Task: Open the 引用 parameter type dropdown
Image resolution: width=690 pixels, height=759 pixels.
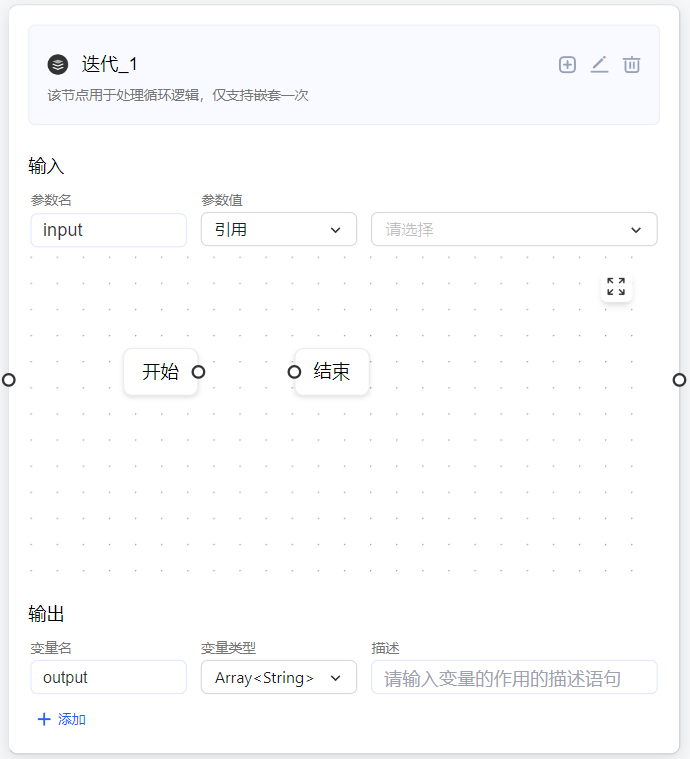Action: 279,229
